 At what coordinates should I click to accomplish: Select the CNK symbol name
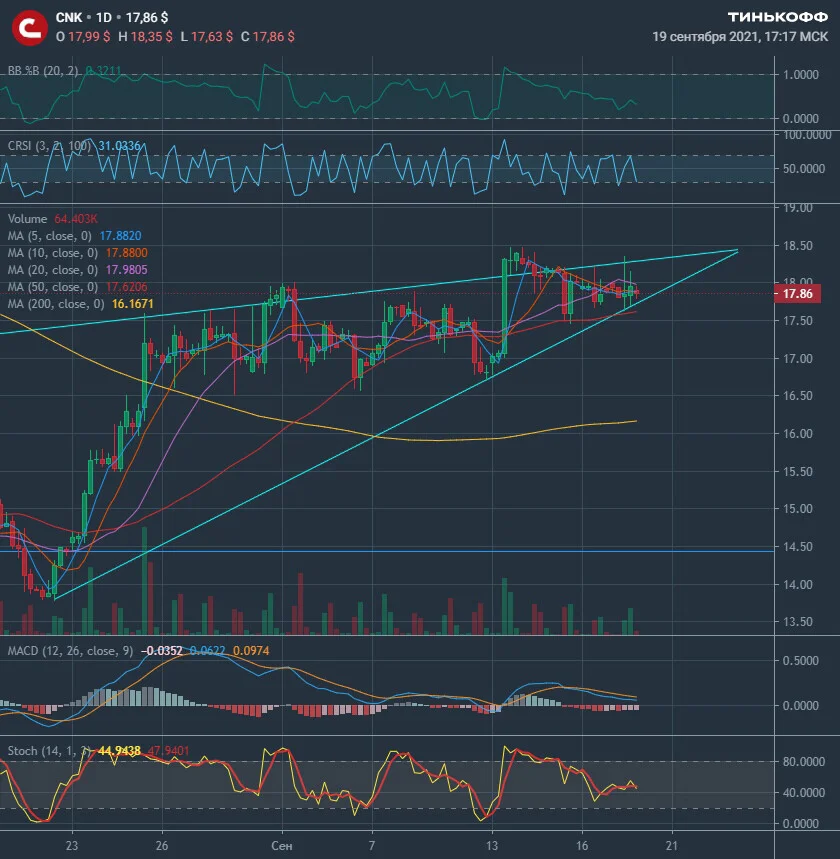click(68, 18)
